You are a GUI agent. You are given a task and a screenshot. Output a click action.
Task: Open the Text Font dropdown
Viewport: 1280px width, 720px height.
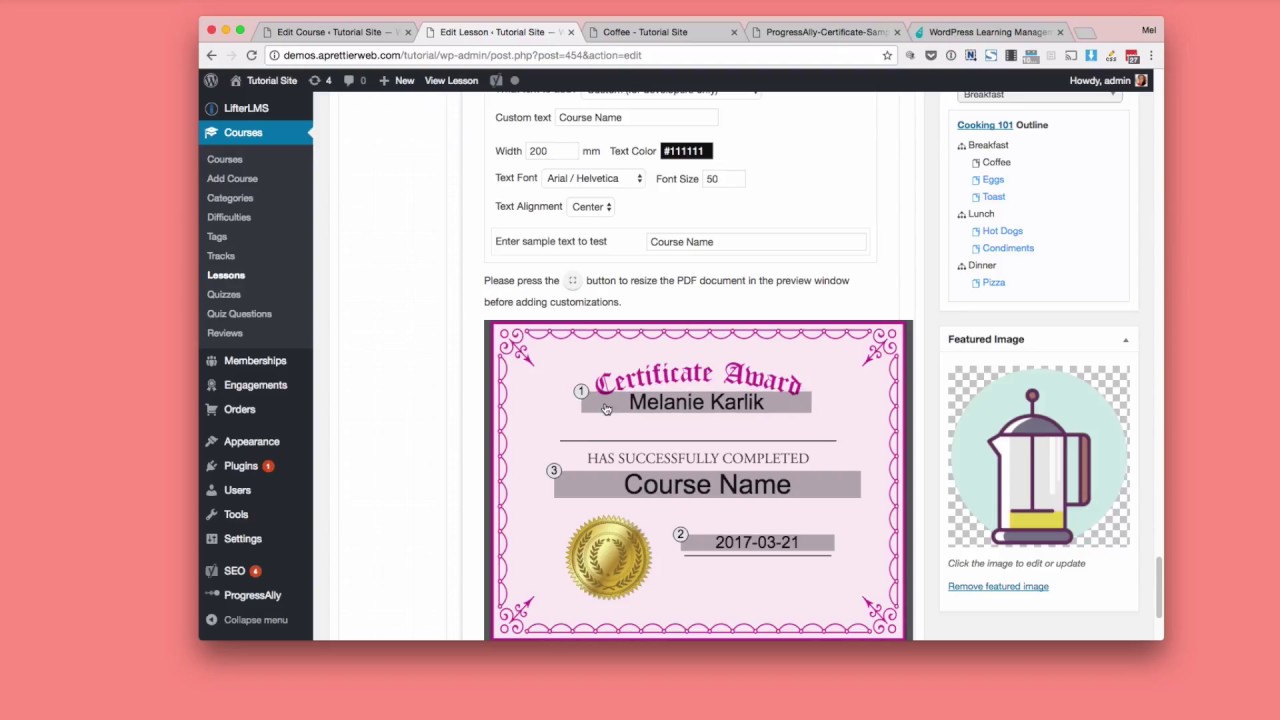pyautogui.click(x=594, y=179)
